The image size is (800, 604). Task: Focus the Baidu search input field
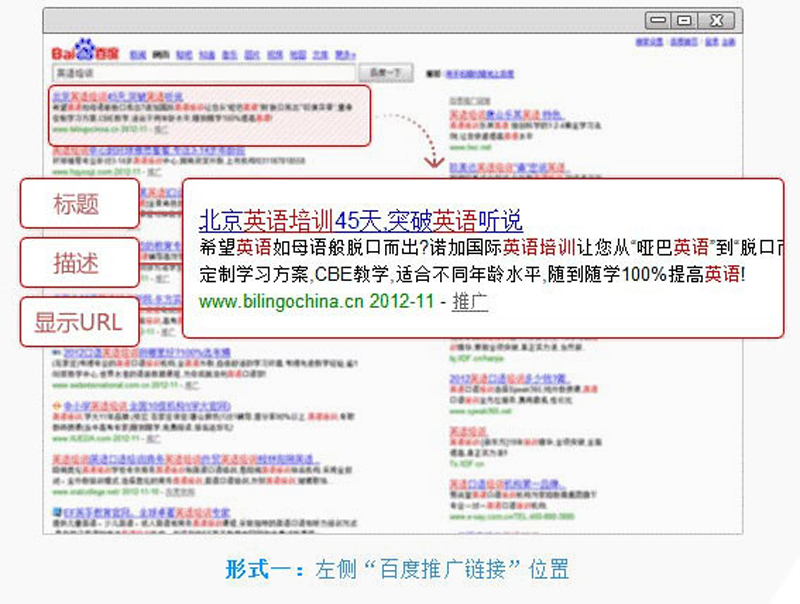click(x=204, y=73)
